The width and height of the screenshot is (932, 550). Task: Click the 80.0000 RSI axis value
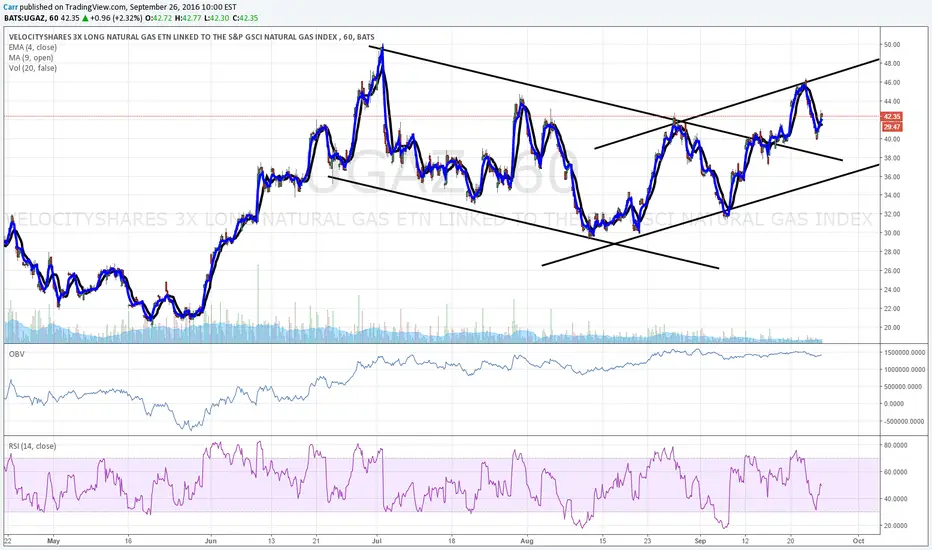pyautogui.click(x=896, y=445)
